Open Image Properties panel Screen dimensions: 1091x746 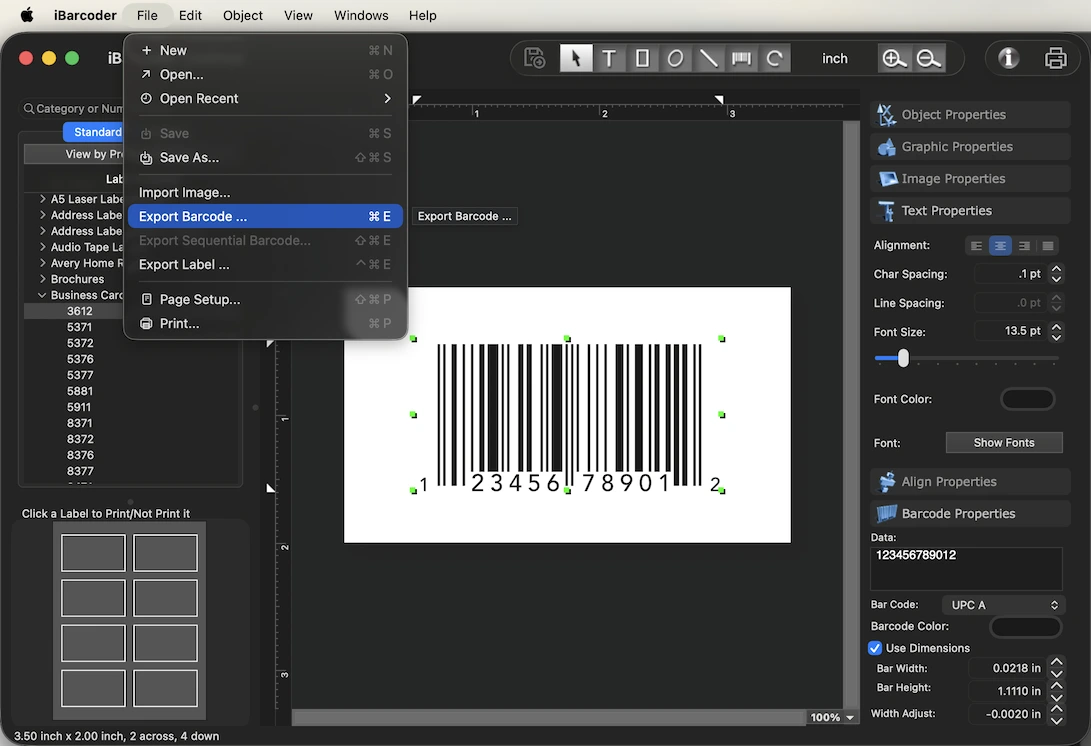970,179
